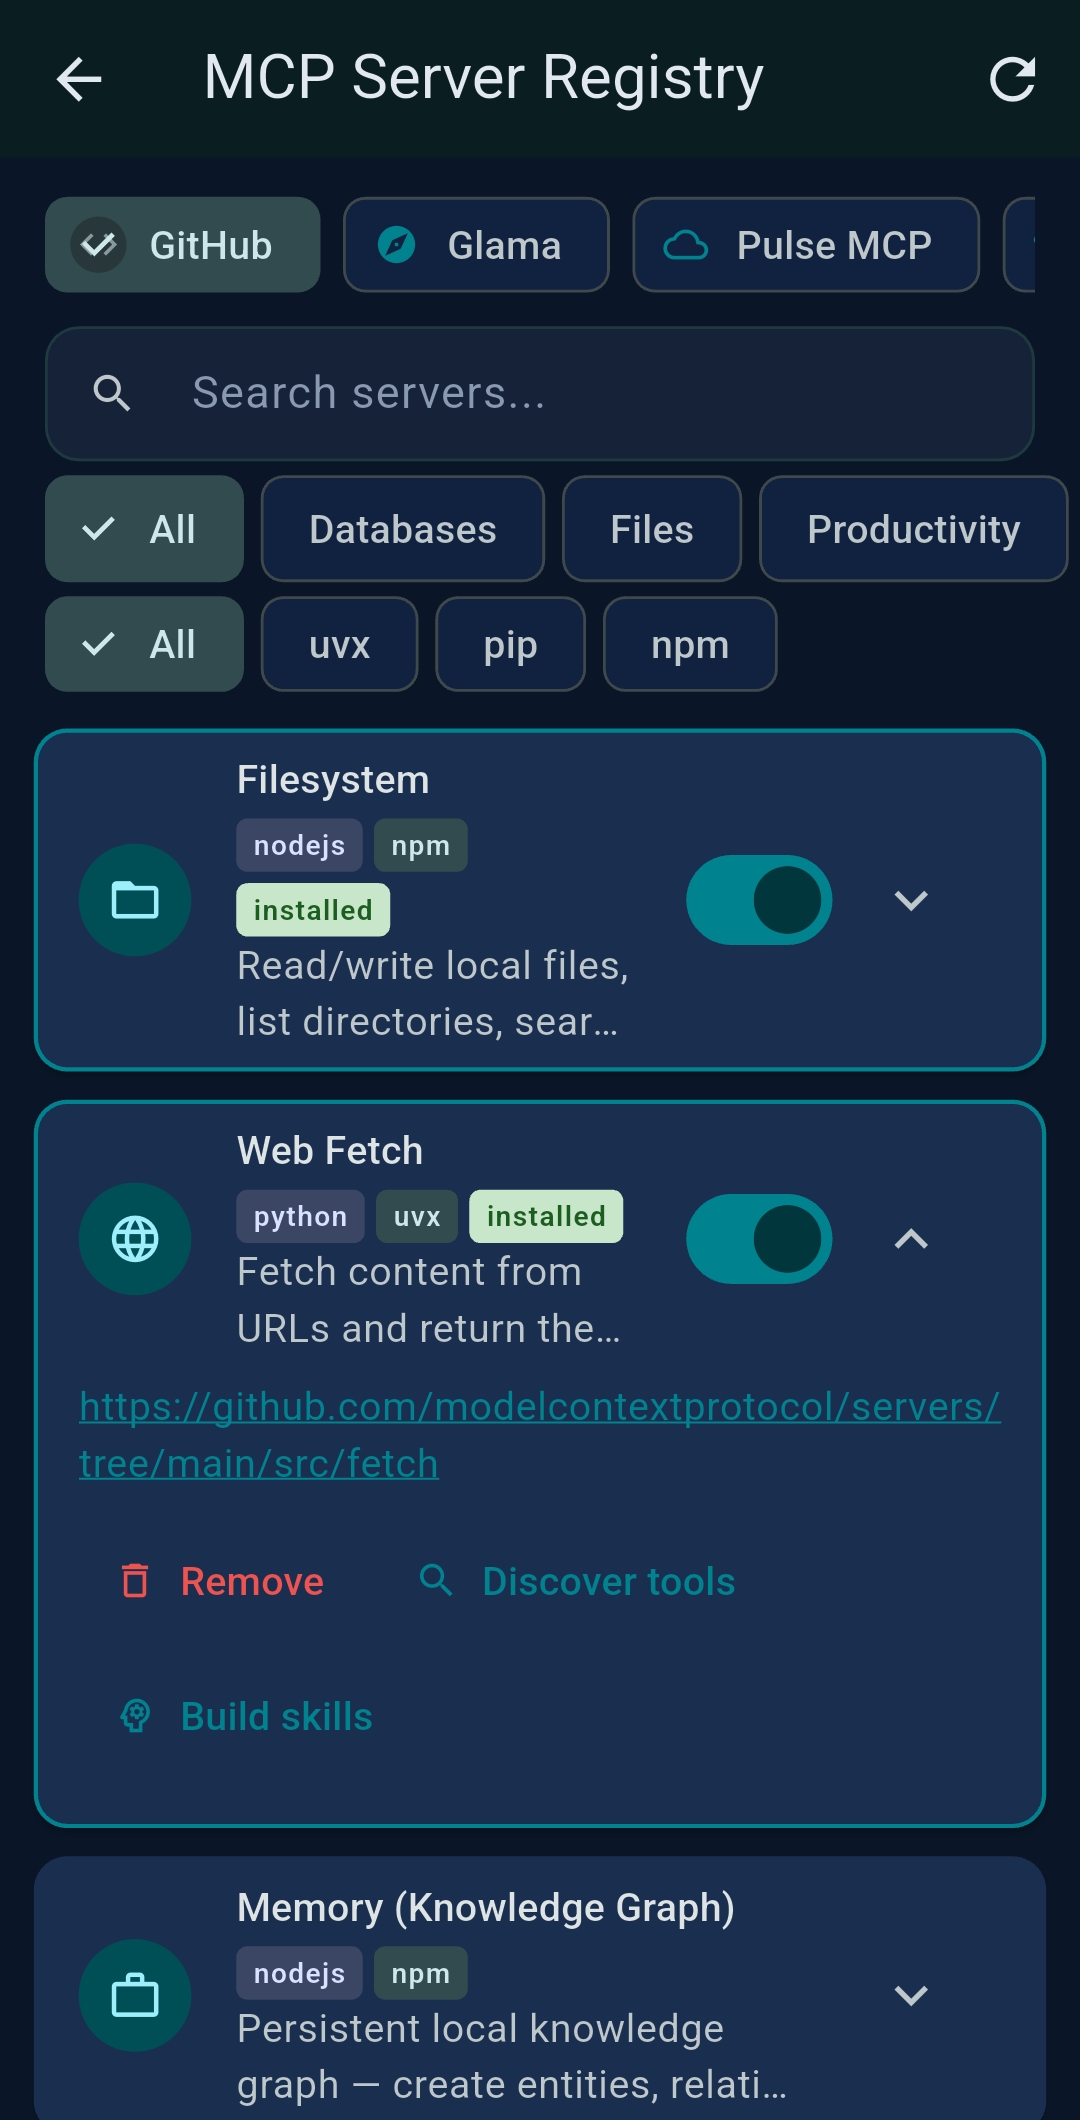Focus the Search servers field
The width and height of the screenshot is (1080, 2120).
click(x=540, y=393)
